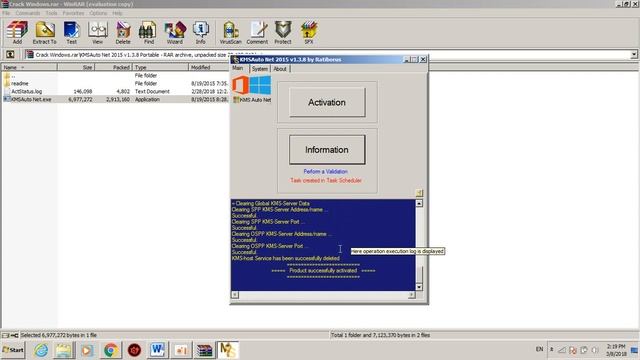The image size is (640, 360).
Task: Click the red circular taskbar app icon
Action: coord(134,350)
